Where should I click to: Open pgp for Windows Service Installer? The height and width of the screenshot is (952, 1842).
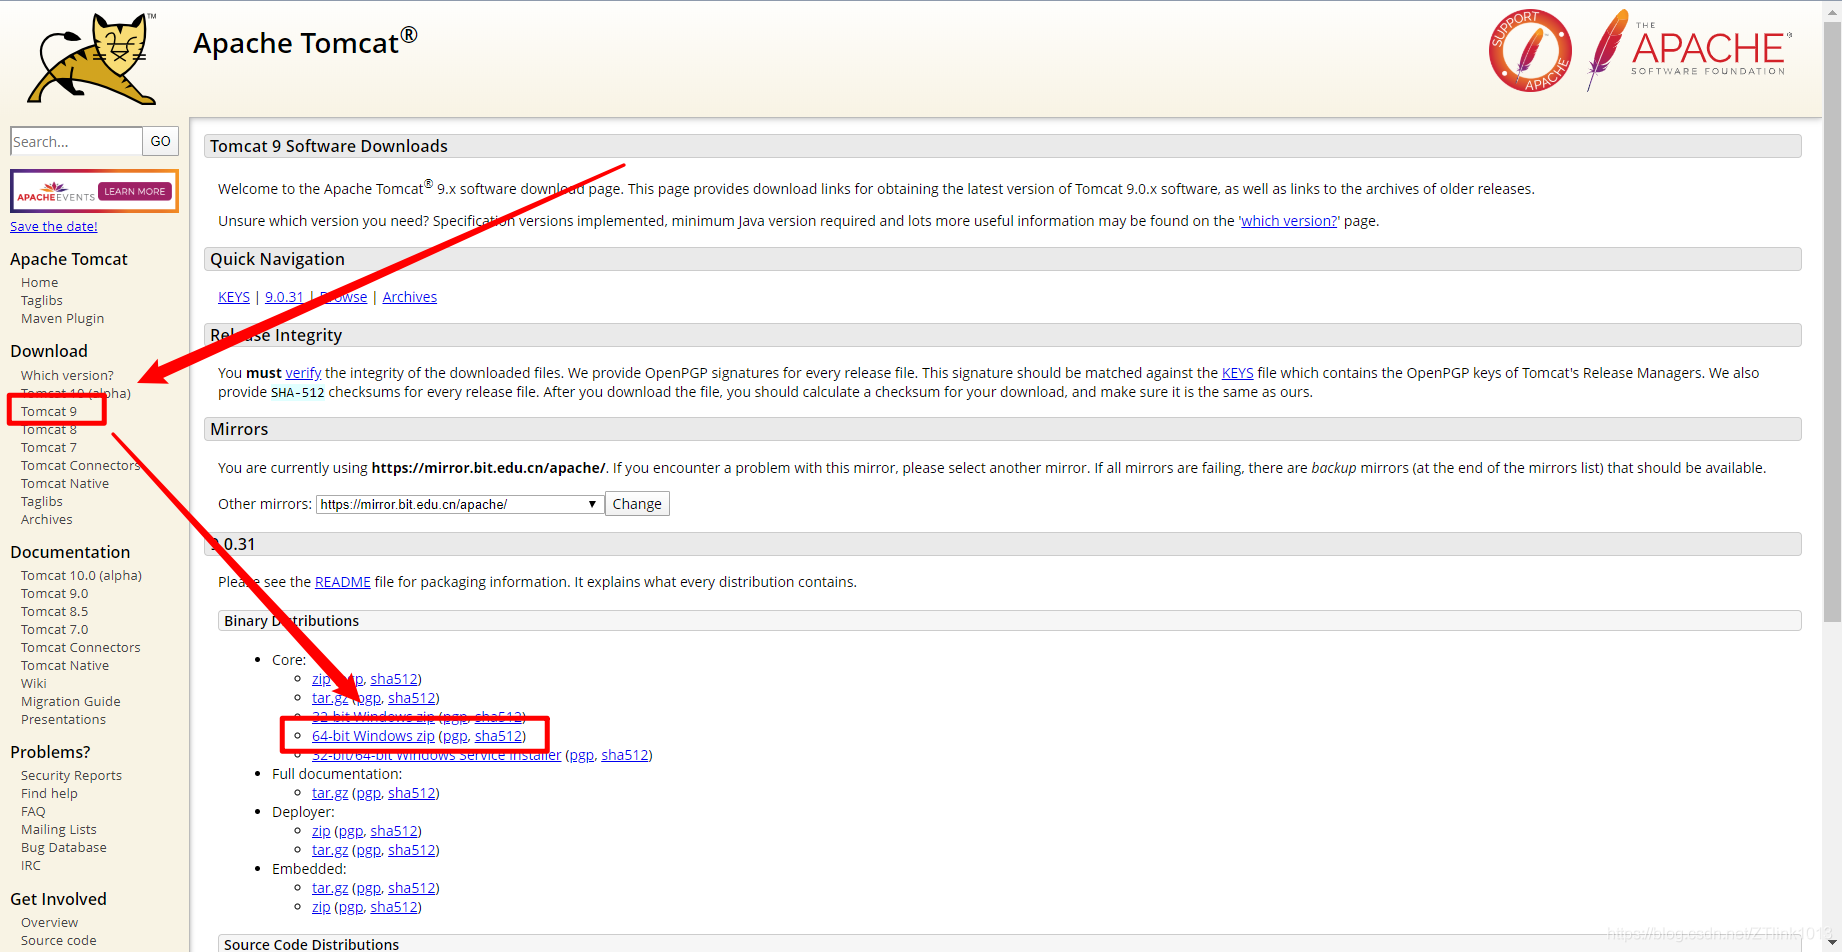pyautogui.click(x=582, y=755)
